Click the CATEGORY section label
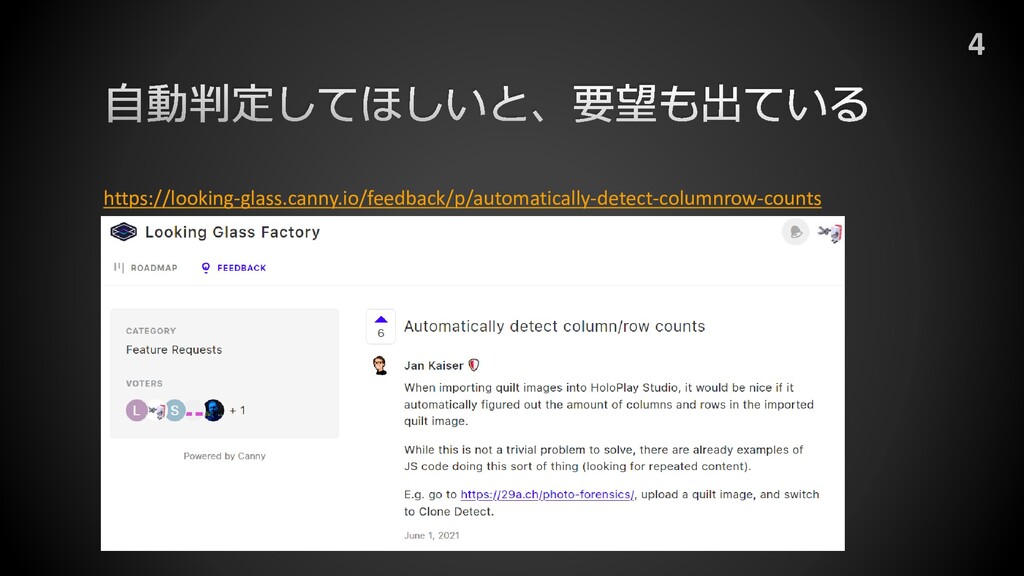Screen dimensions: 1024x576 coord(151,331)
